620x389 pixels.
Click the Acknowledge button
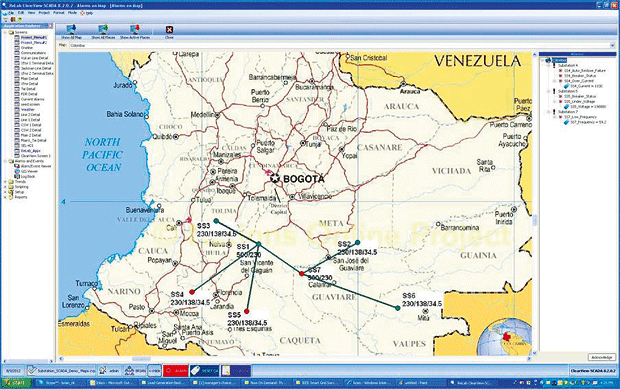601,357
